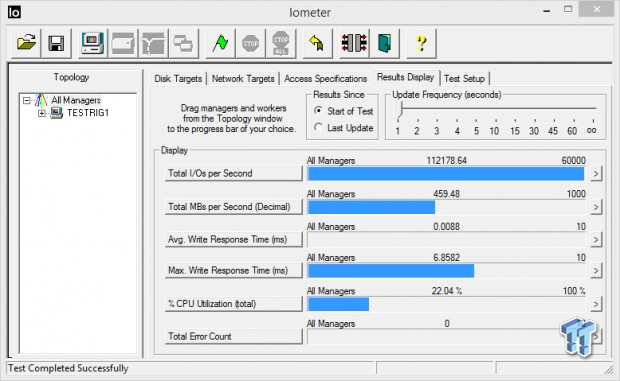The height and width of the screenshot is (381, 620).
Task: Expand the TESTRIG1 tree node
Action: [42, 113]
